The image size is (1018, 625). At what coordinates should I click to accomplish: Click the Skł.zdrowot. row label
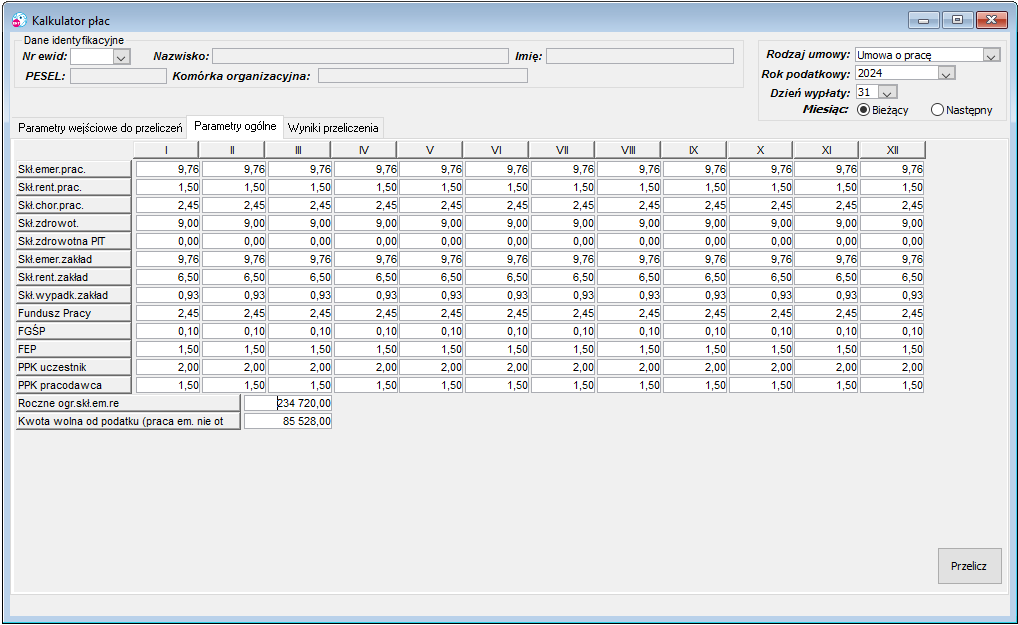point(73,223)
